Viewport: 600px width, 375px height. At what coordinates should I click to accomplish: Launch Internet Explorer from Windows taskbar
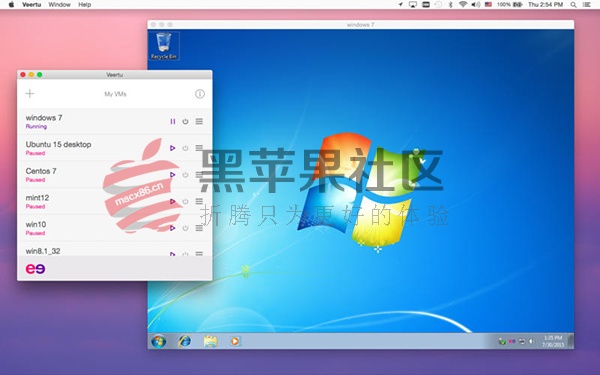click(x=185, y=341)
